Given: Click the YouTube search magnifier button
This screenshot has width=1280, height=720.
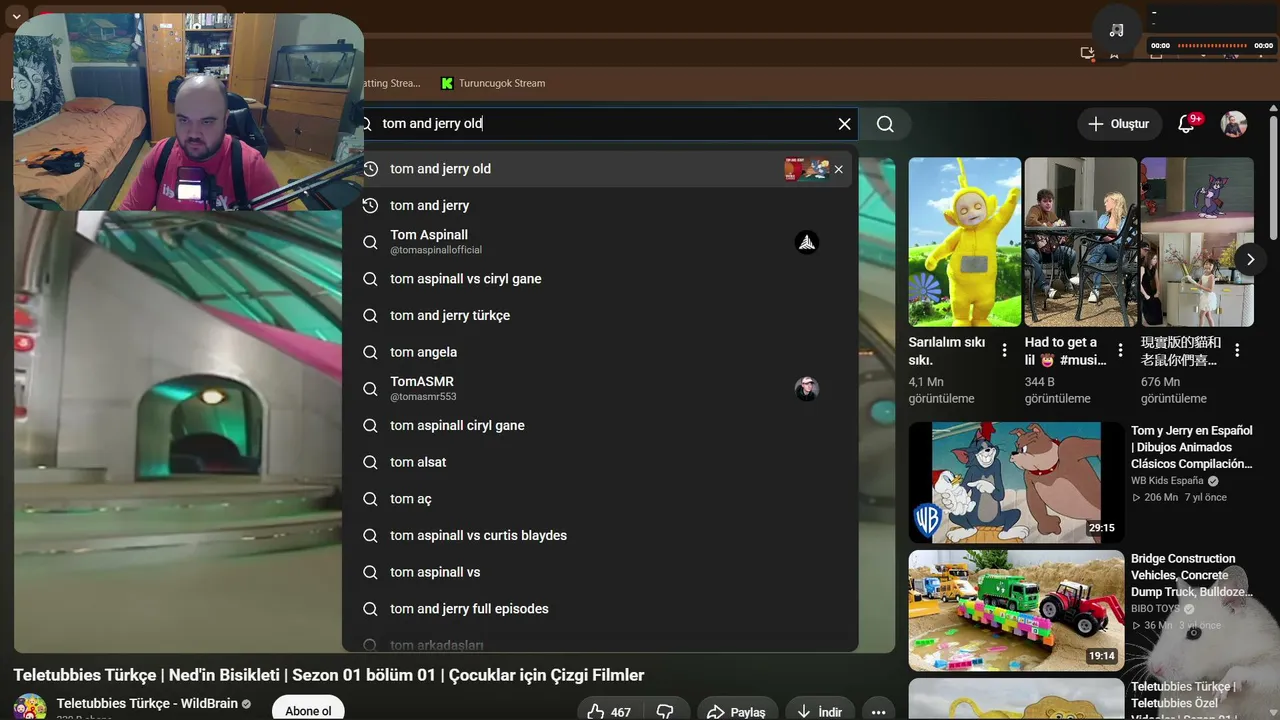Looking at the screenshot, I should click(x=885, y=124).
